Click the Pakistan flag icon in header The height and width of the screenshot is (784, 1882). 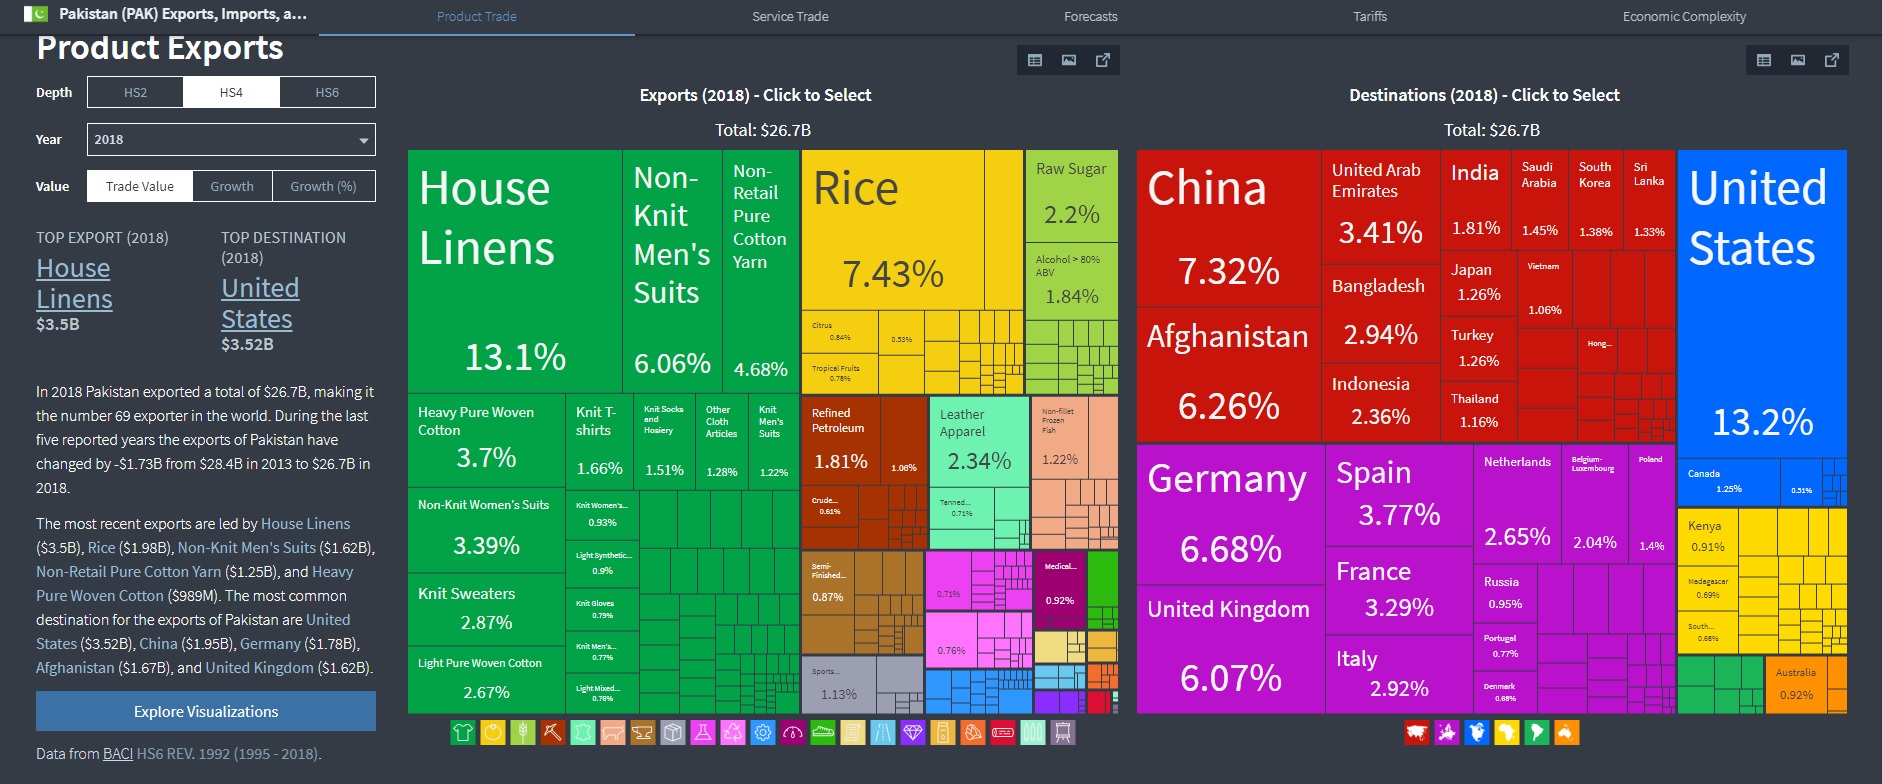[x=35, y=14]
